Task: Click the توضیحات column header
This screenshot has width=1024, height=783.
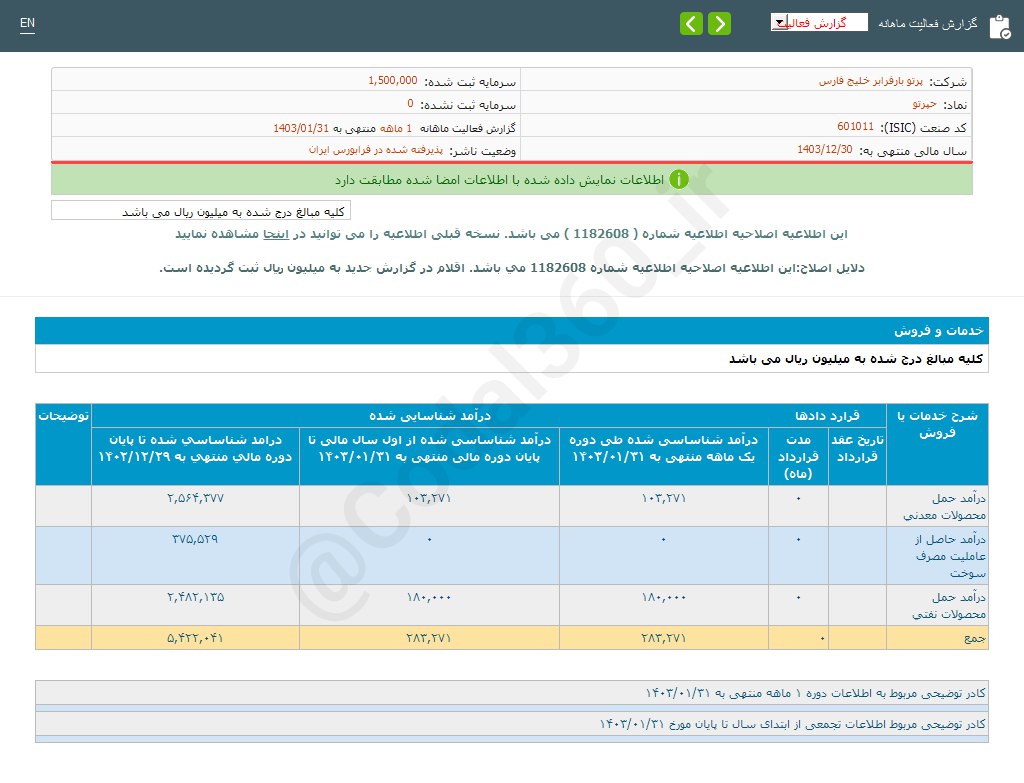Action: click(63, 415)
